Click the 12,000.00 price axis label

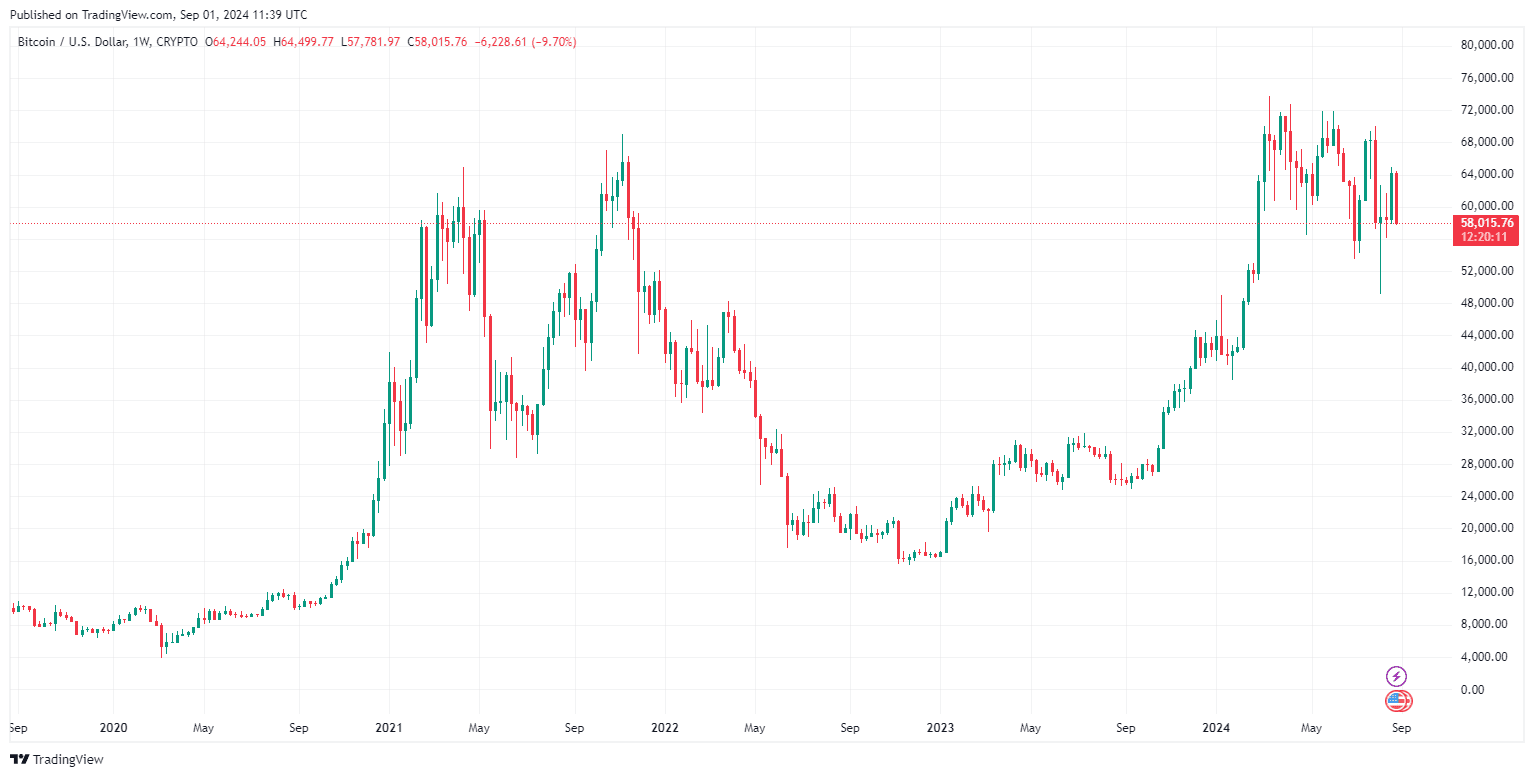click(1489, 592)
